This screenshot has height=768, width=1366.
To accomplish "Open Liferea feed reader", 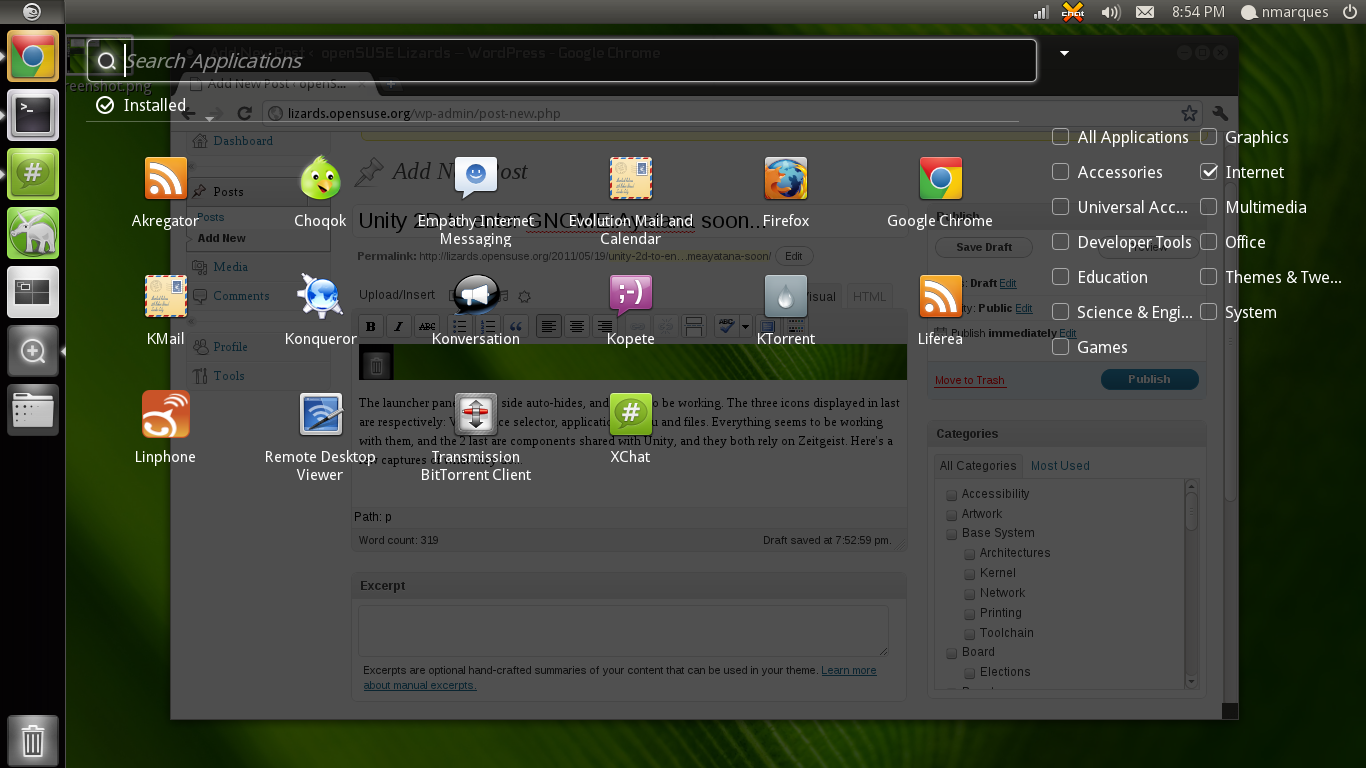I will [x=940, y=311].
